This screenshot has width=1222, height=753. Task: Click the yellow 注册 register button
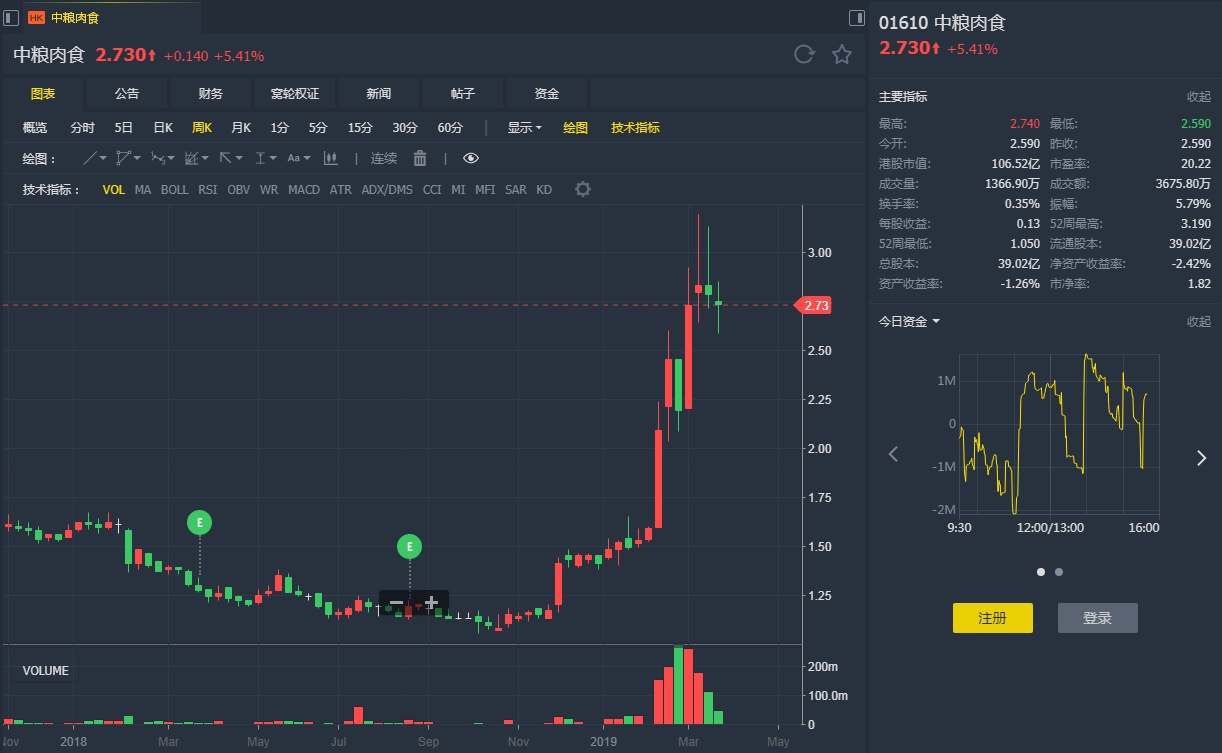tap(993, 618)
